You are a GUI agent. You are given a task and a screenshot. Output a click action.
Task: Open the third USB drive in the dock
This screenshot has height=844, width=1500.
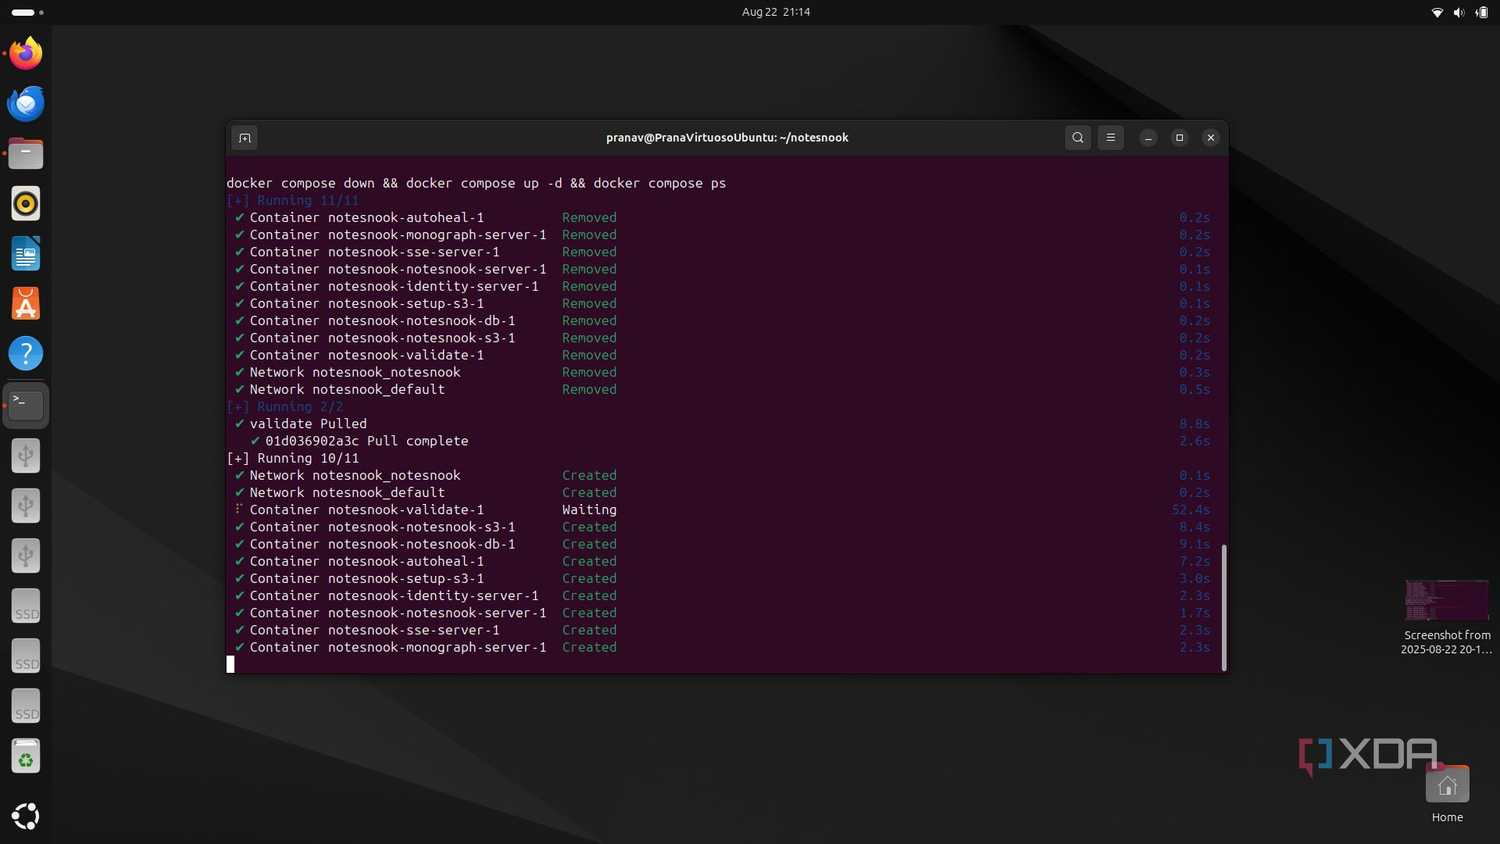click(26, 555)
